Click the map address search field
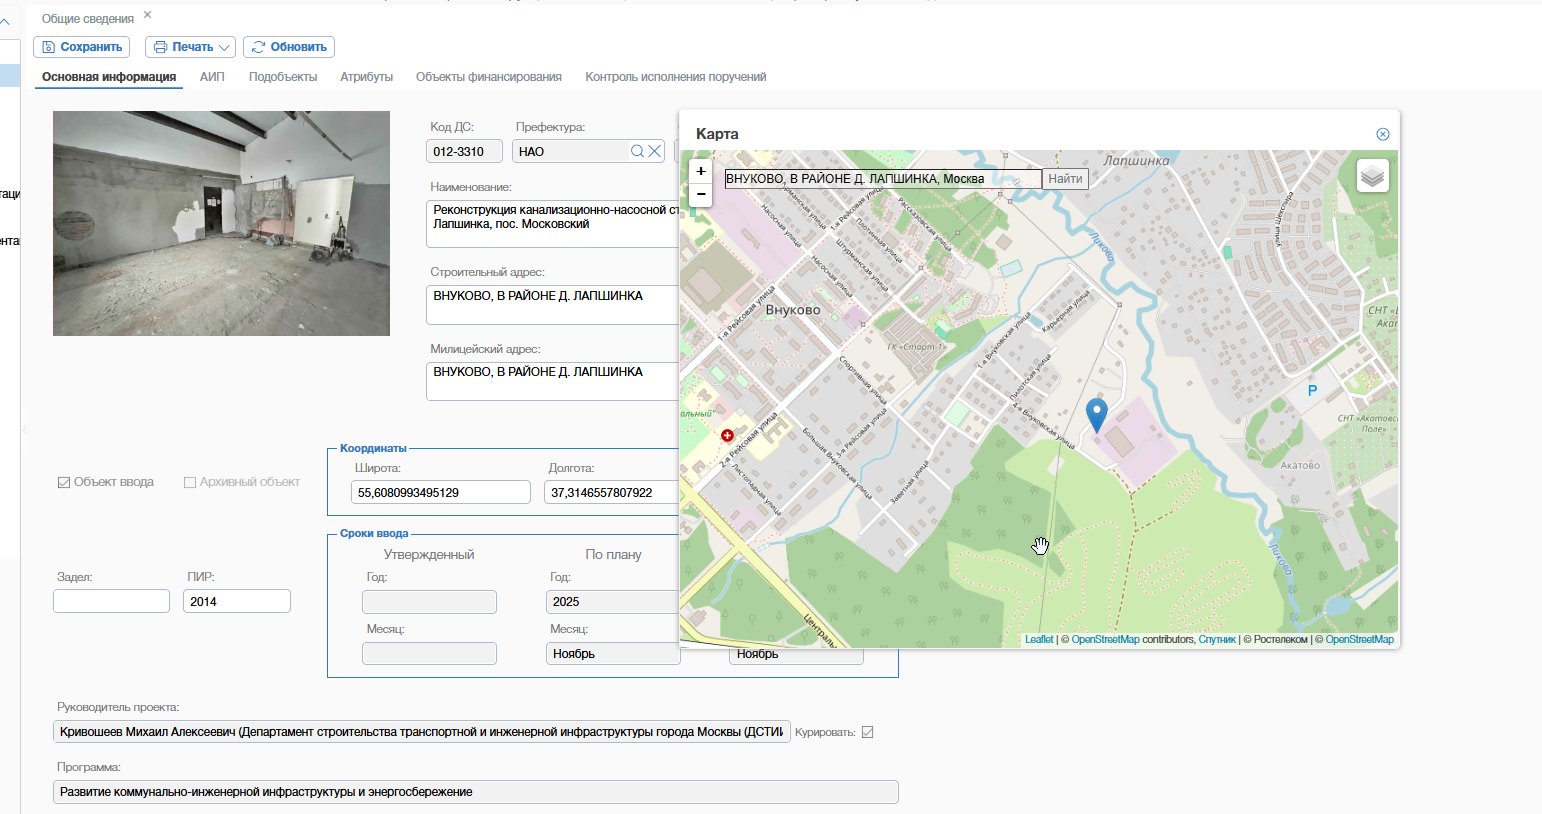Viewport: 1542px width, 814px height. pyautogui.click(x=883, y=179)
